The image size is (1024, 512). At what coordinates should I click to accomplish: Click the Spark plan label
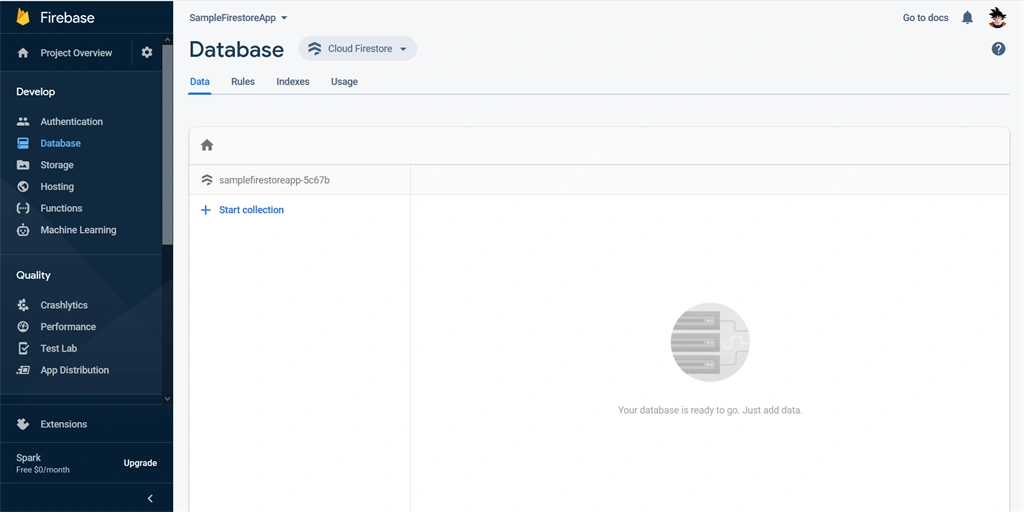point(29,458)
